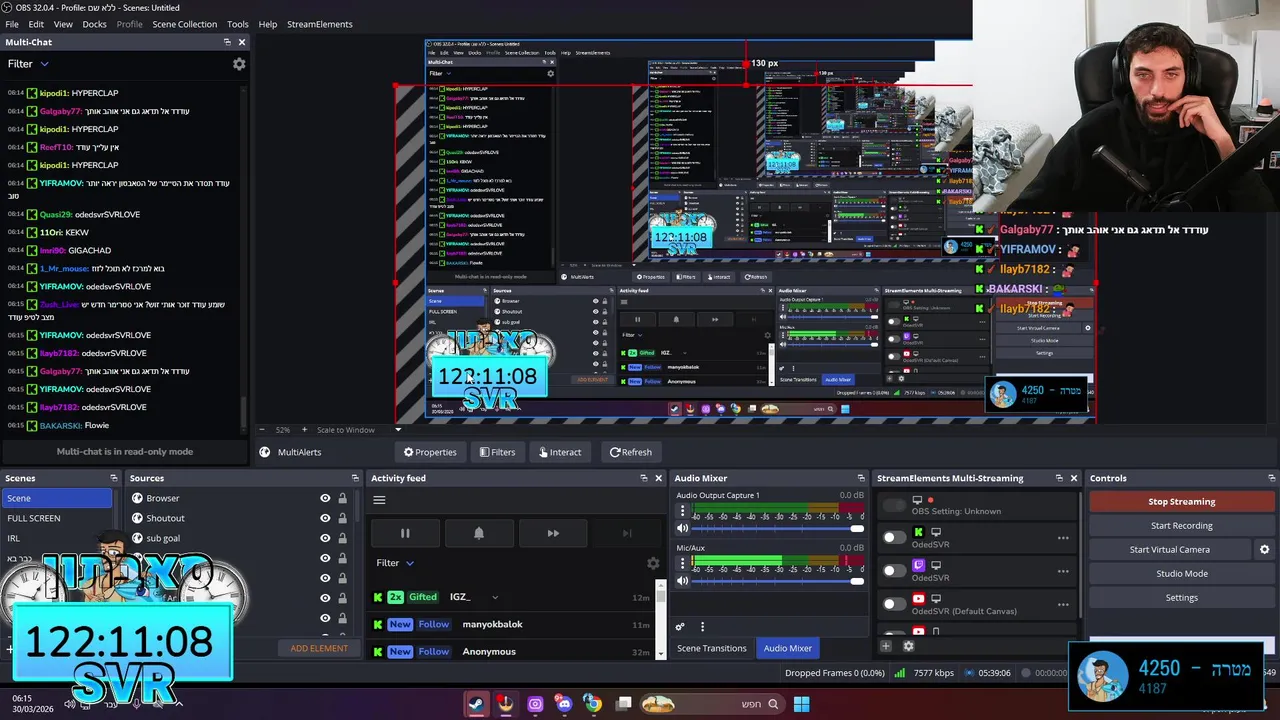Click ADD ELEMENT in Sources

point(319,648)
